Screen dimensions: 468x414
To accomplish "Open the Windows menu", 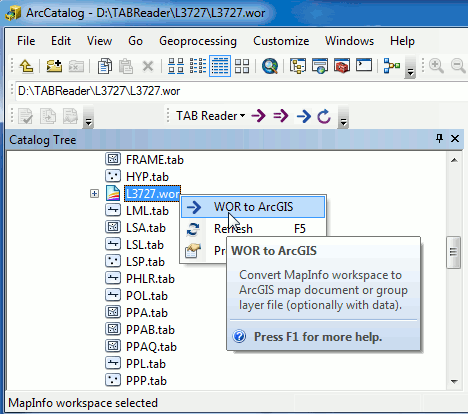I will coord(349,41).
